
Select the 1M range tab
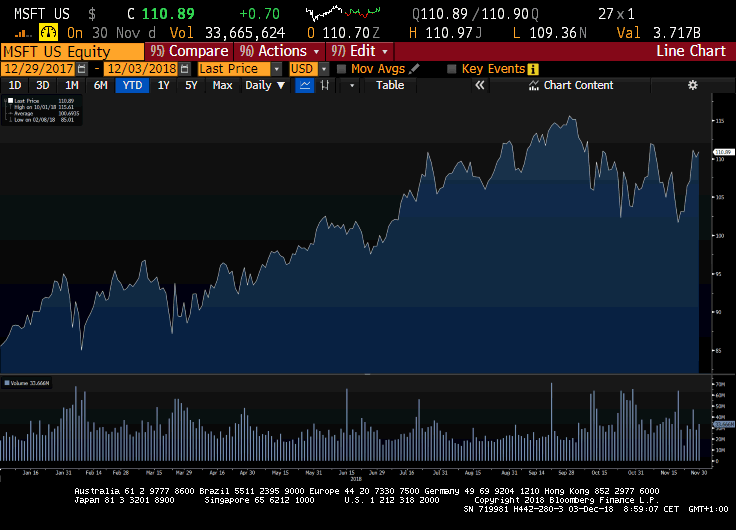point(71,85)
